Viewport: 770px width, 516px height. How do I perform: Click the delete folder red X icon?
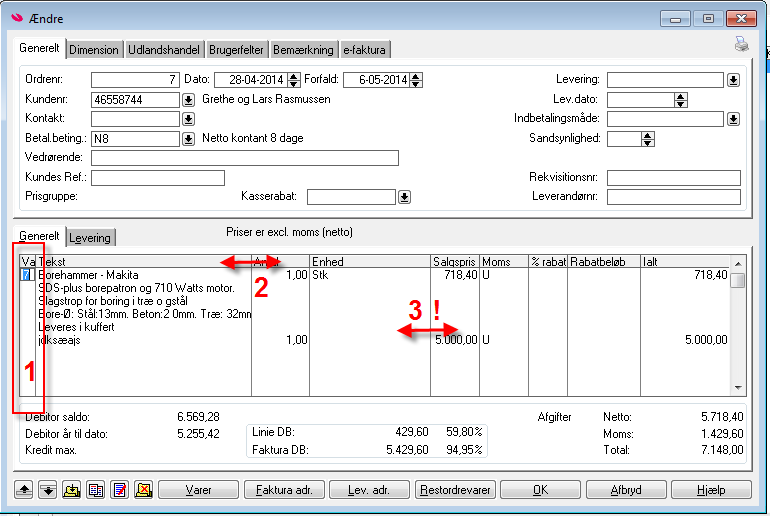coord(143,489)
